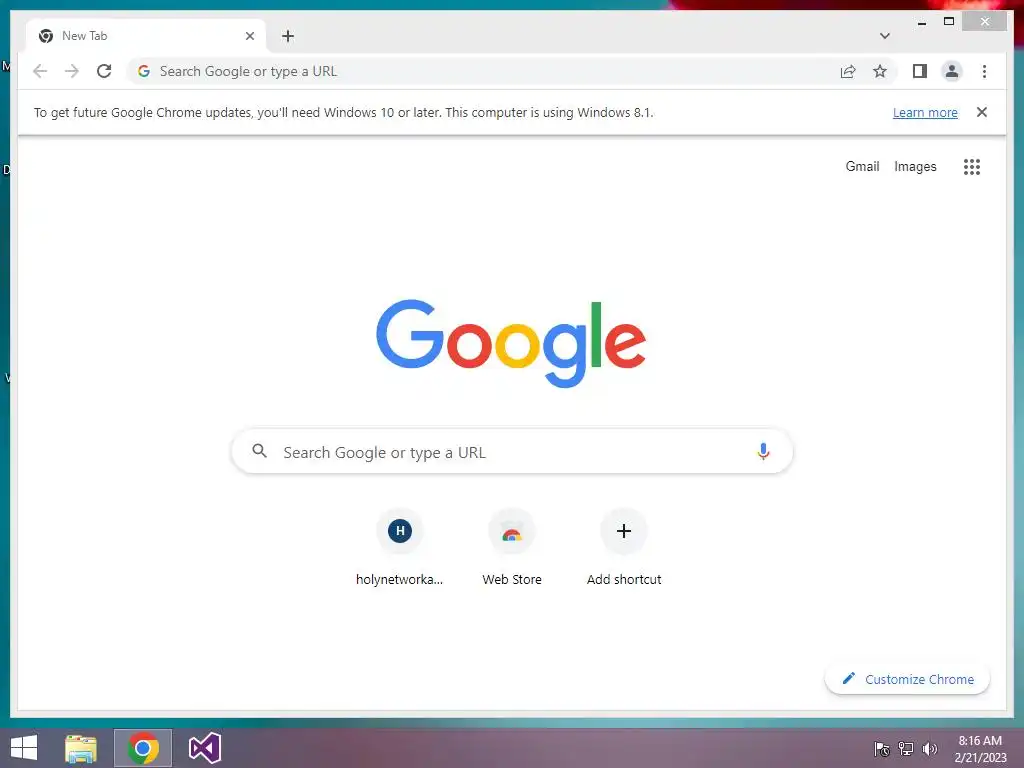Minimize the Chrome window

pyautogui.click(x=921, y=22)
